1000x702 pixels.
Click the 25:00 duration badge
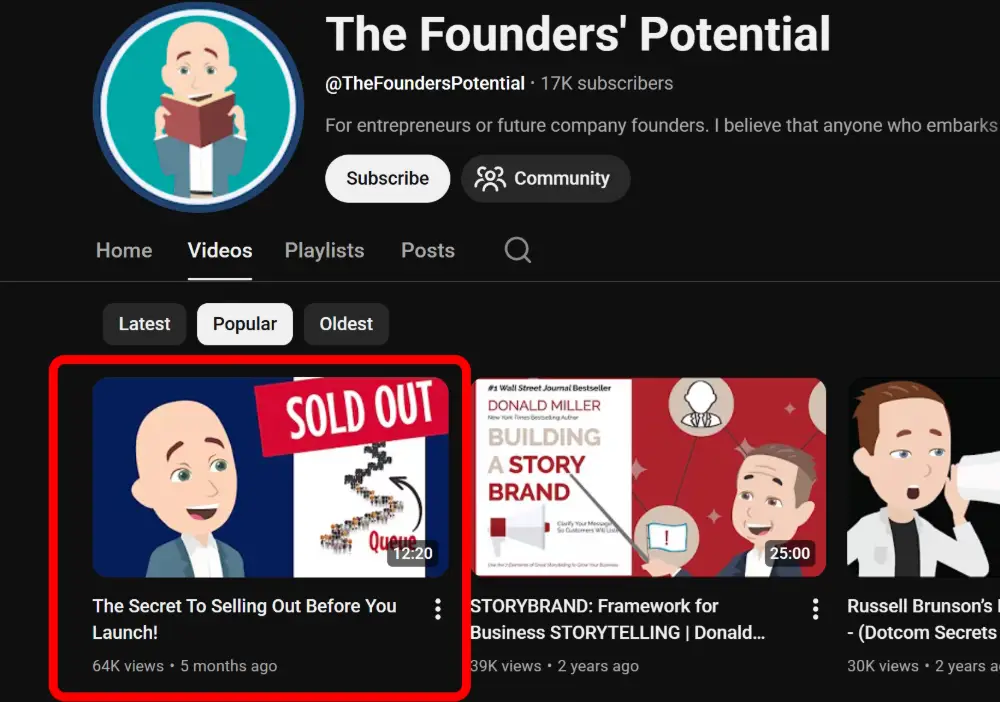pos(790,553)
